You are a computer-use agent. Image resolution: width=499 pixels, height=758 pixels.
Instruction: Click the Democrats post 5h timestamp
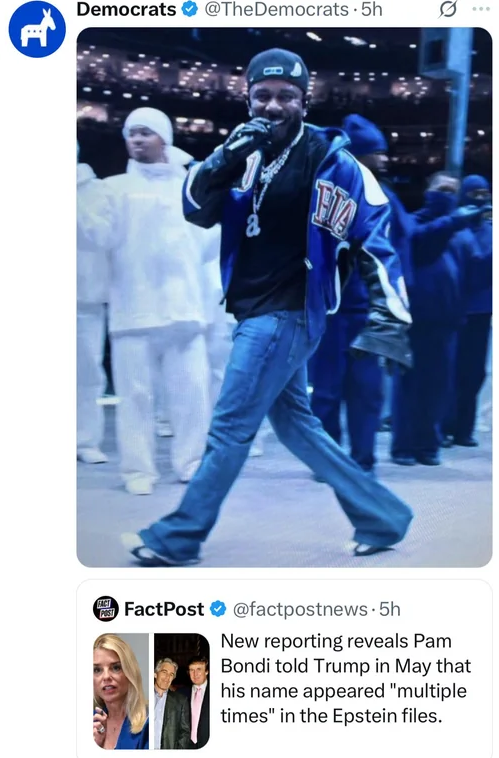click(x=371, y=9)
